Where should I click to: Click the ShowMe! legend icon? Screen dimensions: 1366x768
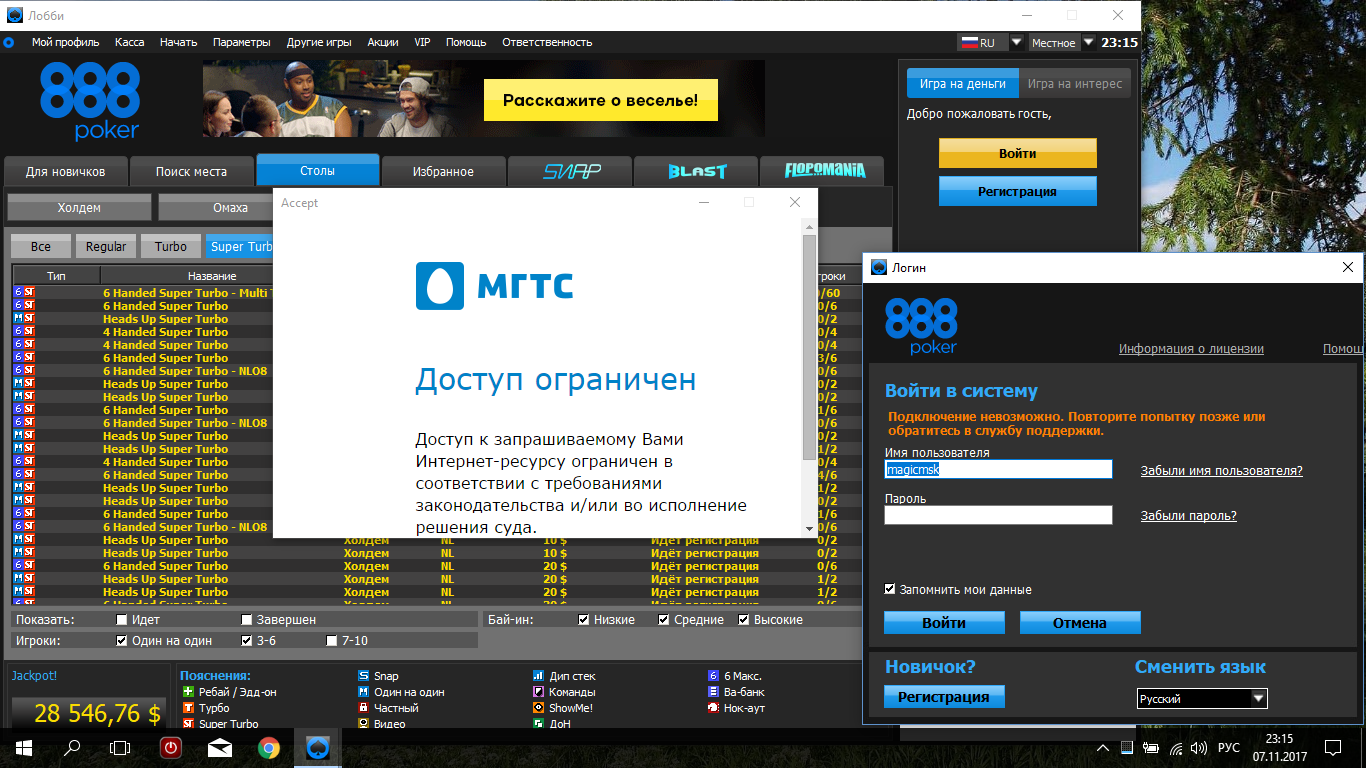click(538, 707)
